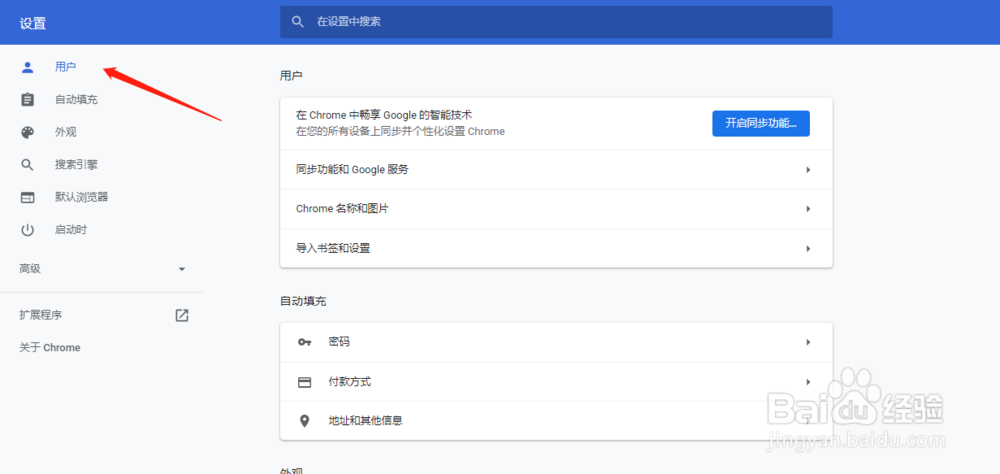Open the 同步功能和 Google 服务 arrow
The image size is (1000, 474).
tap(808, 170)
